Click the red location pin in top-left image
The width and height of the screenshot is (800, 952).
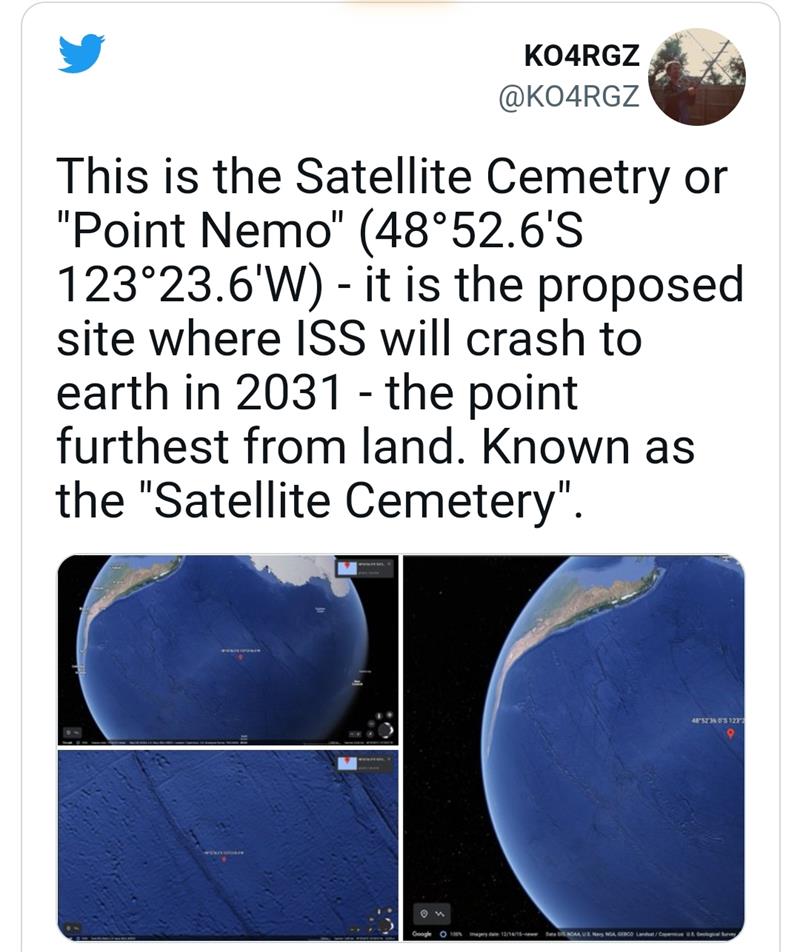[x=240, y=658]
